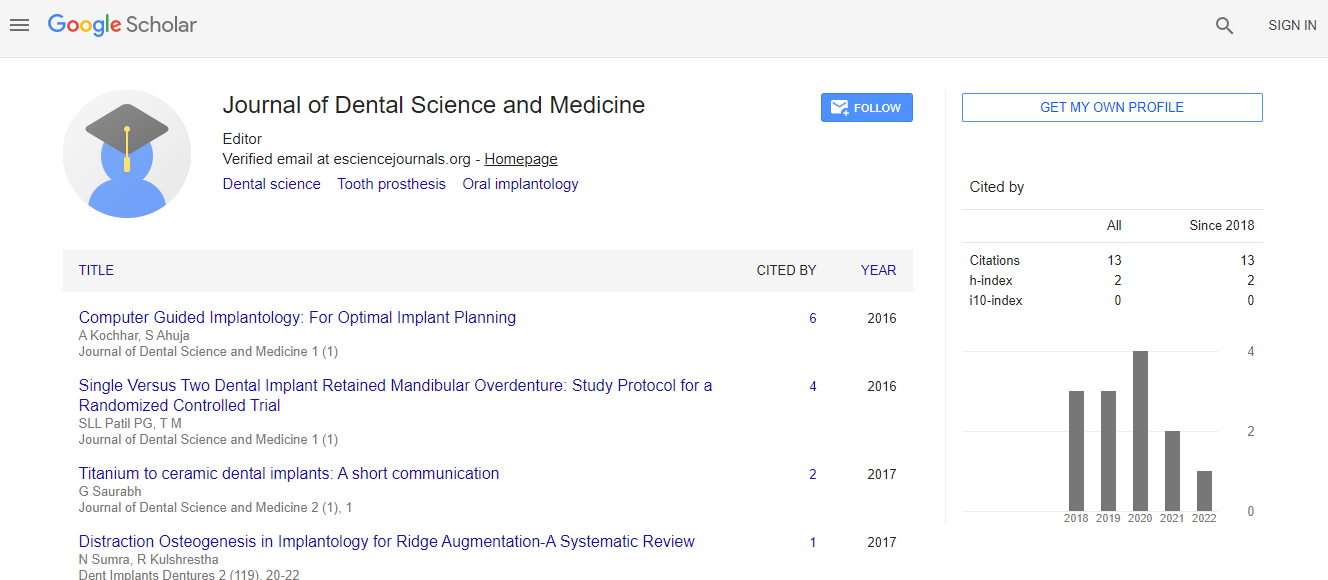The height and width of the screenshot is (580, 1328).
Task: Select the Tooth prosthesis interest tag
Action: point(391,184)
